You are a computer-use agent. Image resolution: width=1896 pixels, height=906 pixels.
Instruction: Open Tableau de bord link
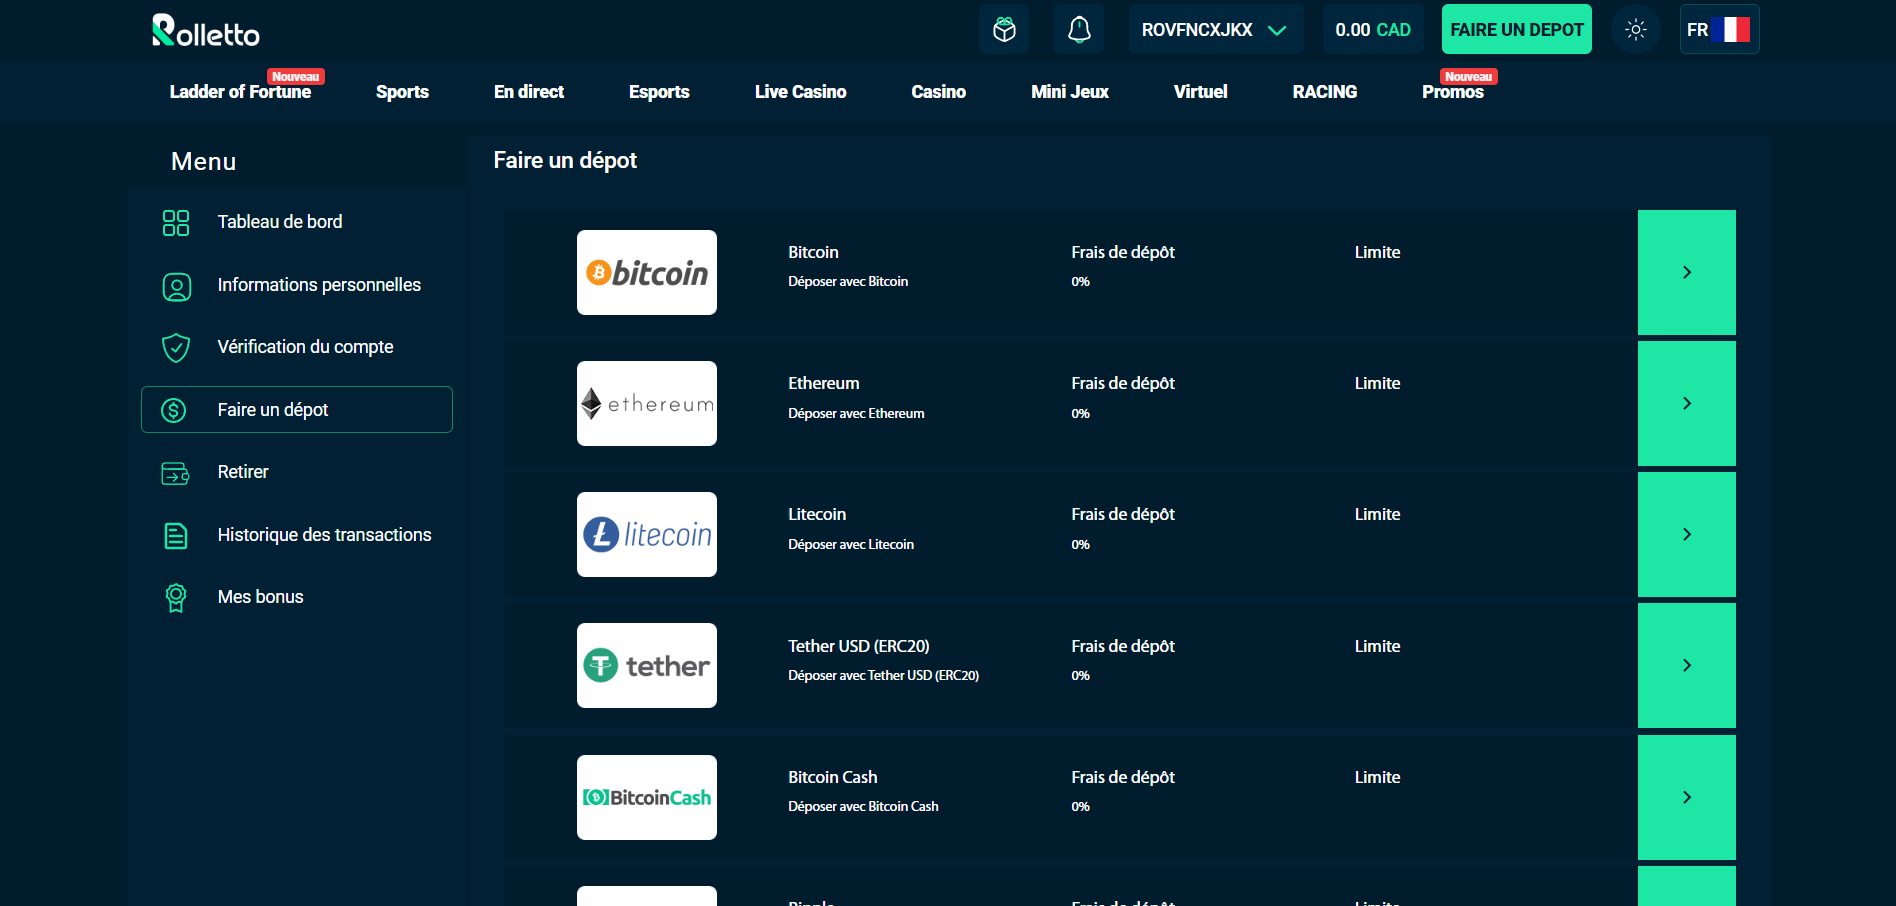(x=280, y=222)
